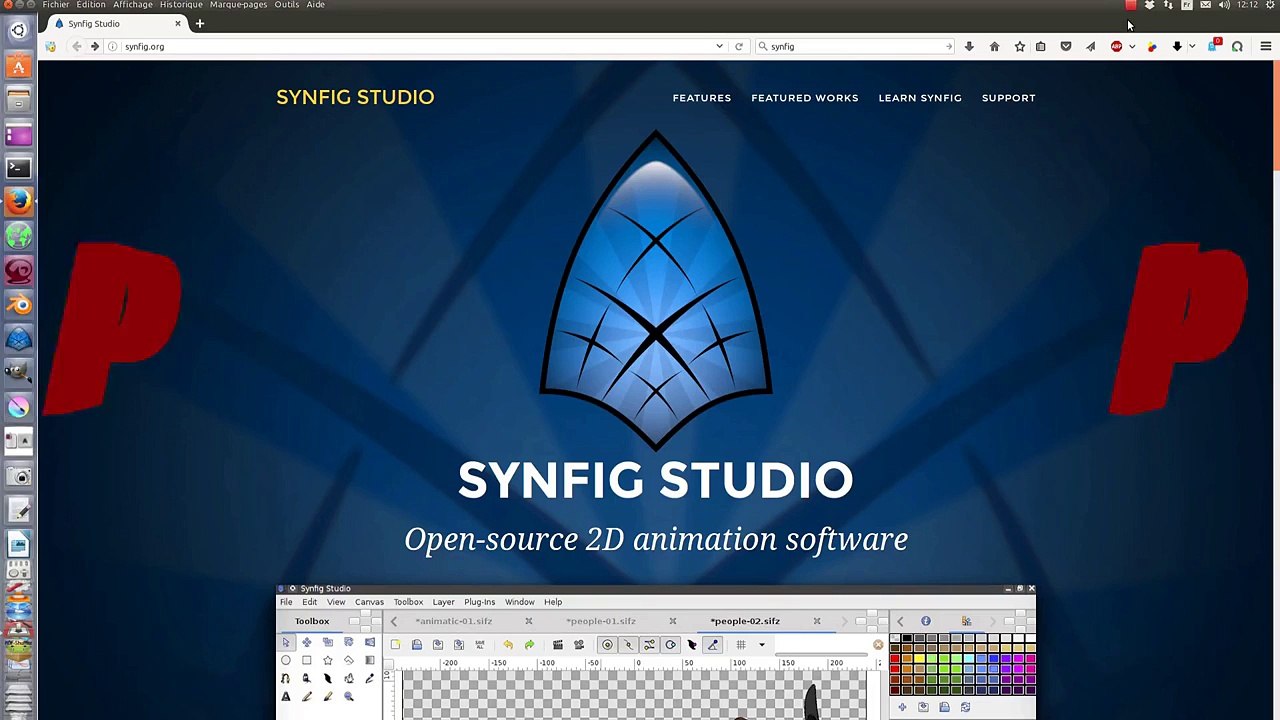The height and width of the screenshot is (720, 1280).
Task: Close the Synfig Studio browser tab
Action: [x=178, y=23]
